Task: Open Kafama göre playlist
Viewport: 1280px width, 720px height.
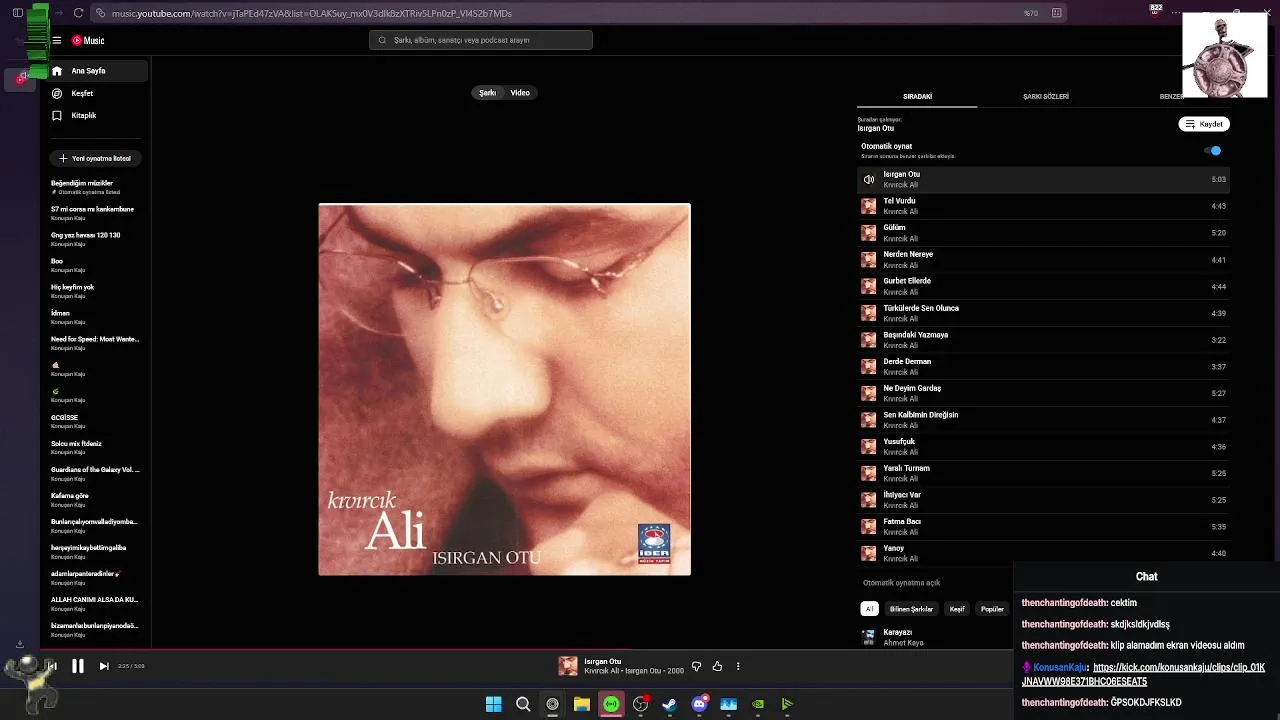Action: point(95,499)
